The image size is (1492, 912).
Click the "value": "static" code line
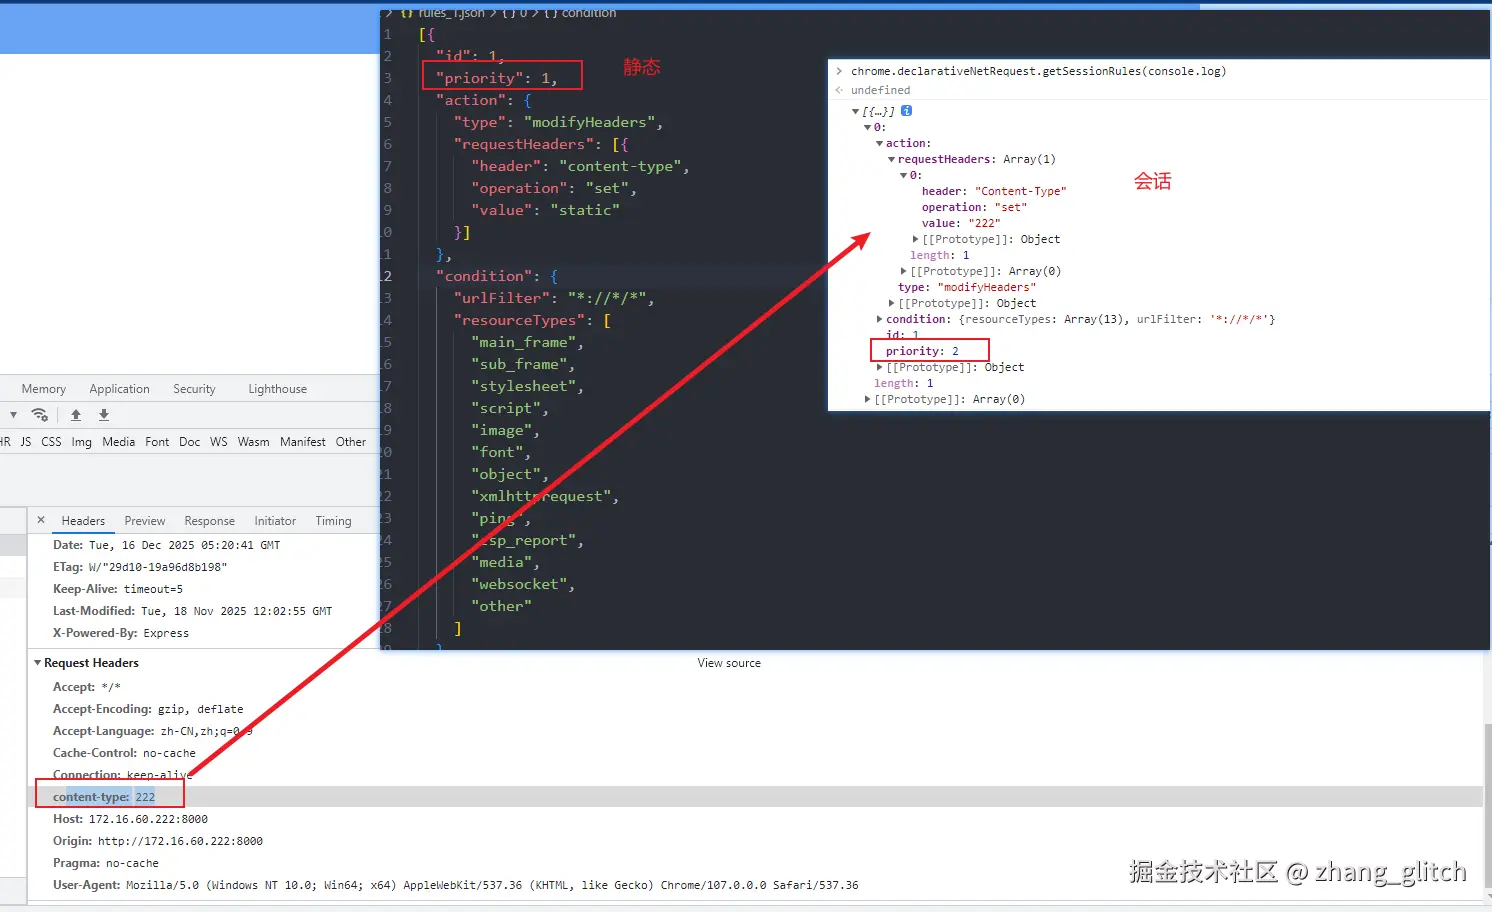coord(545,210)
